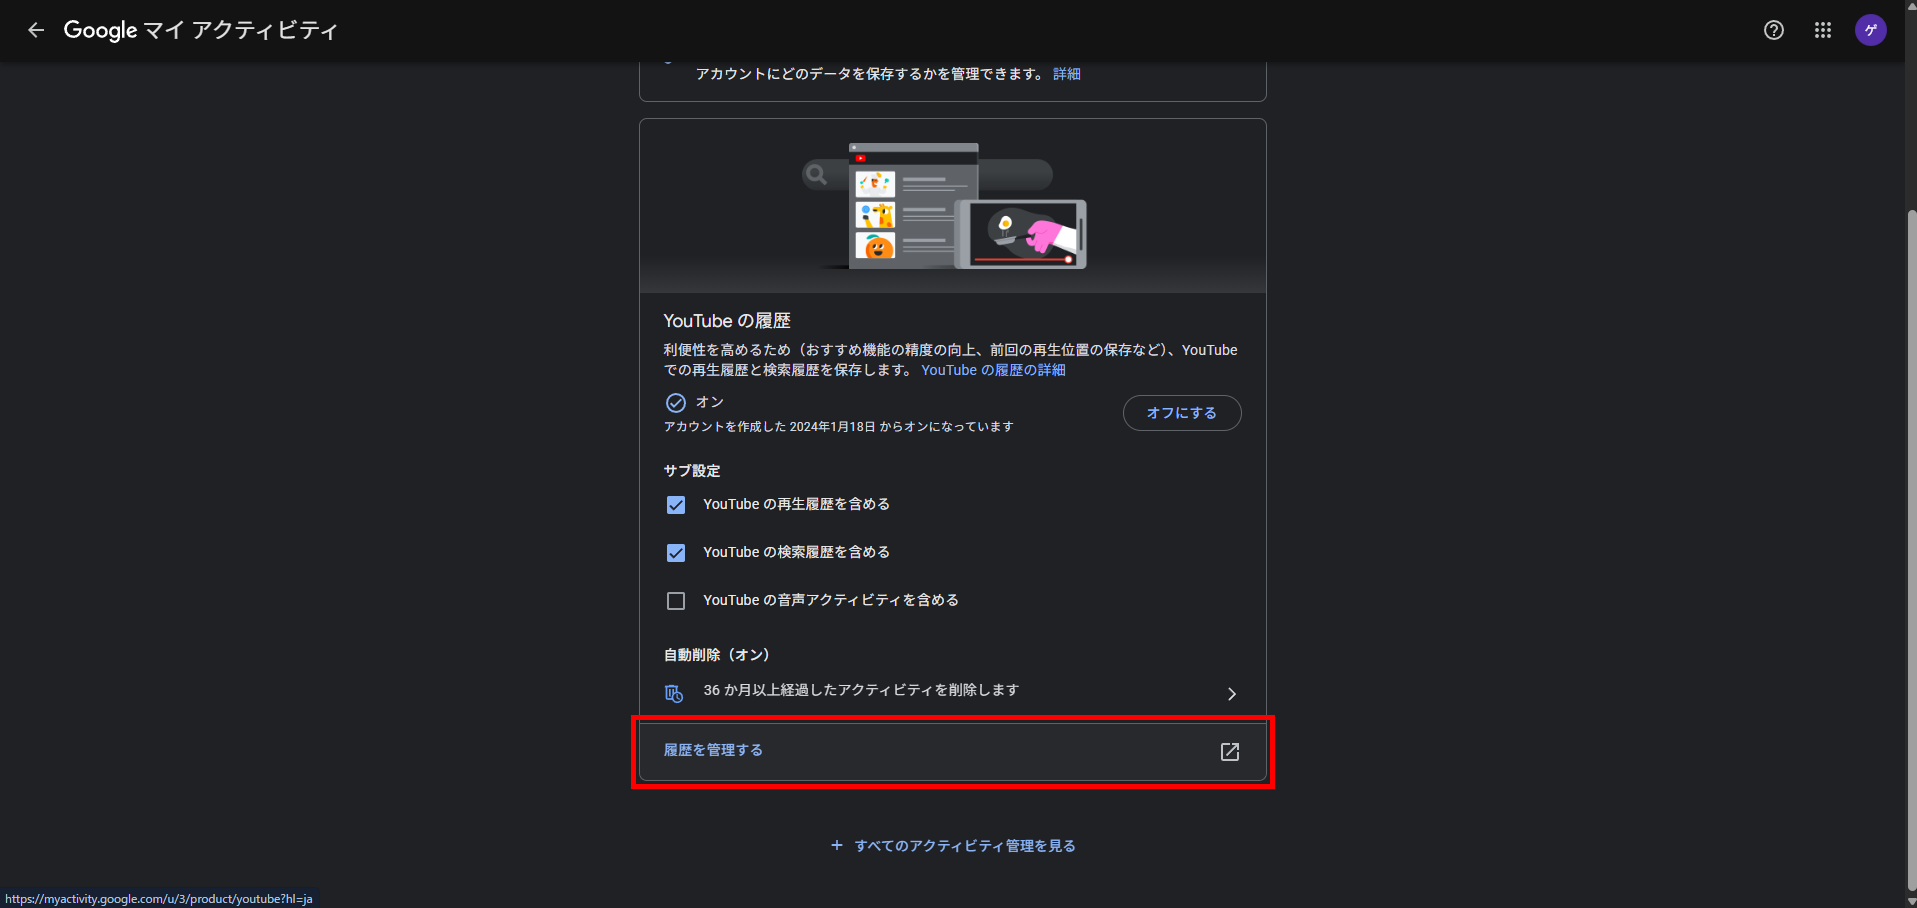Open the help question mark icon
The image size is (1917, 908).
(x=1774, y=30)
